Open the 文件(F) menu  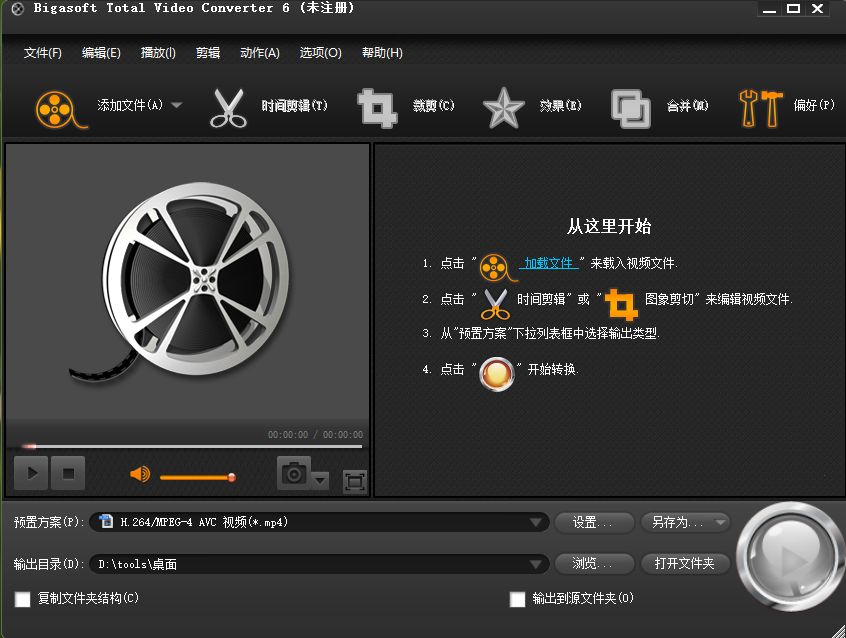coord(43,53)
